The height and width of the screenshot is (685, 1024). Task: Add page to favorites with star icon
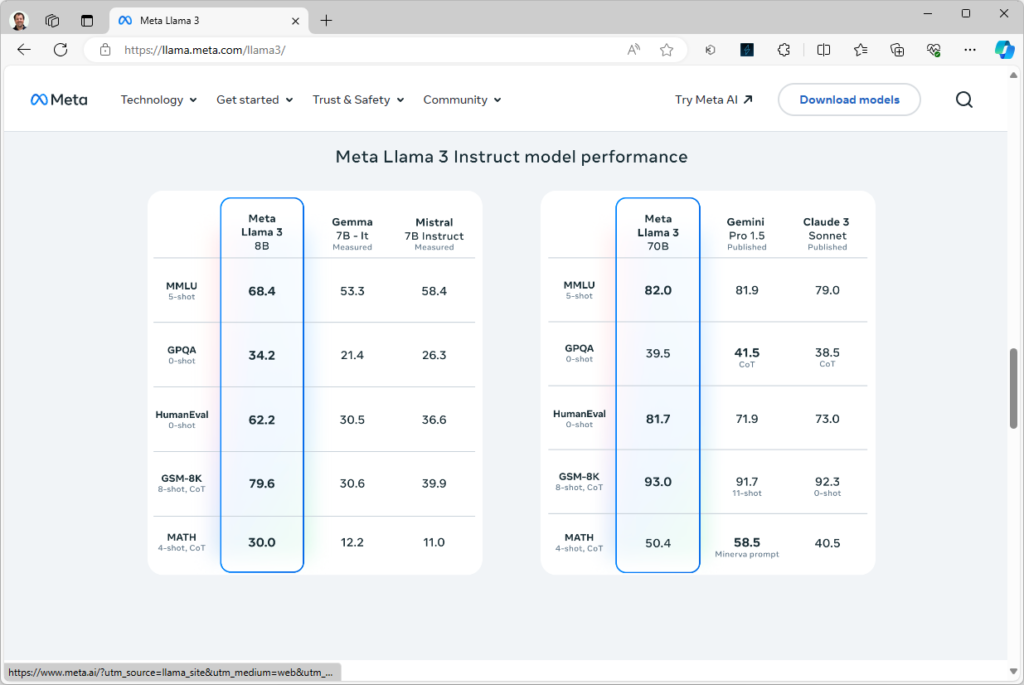(666, 50)
